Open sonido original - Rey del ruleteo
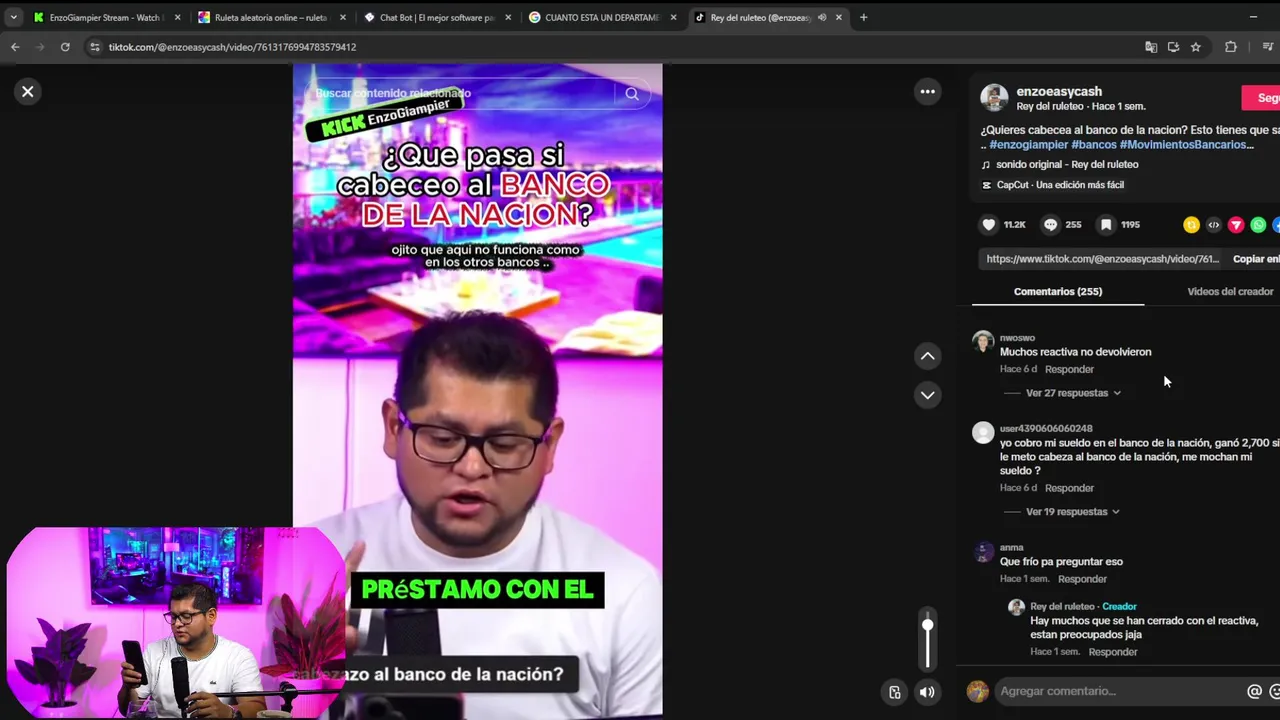Image resolution: width=1280 pixels, height=720 pixels. (1067, 165)
